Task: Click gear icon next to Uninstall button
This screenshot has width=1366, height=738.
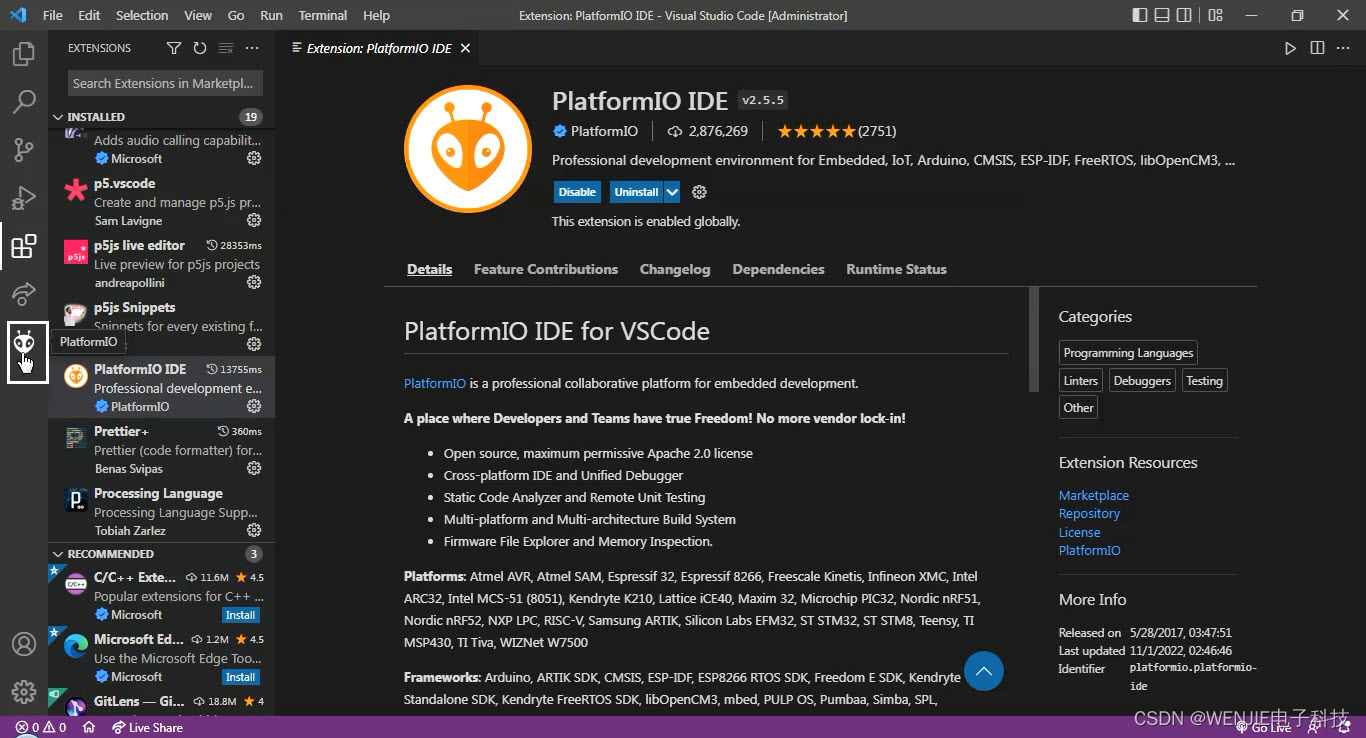Action: pyautogui.click(x=700, y=192)
